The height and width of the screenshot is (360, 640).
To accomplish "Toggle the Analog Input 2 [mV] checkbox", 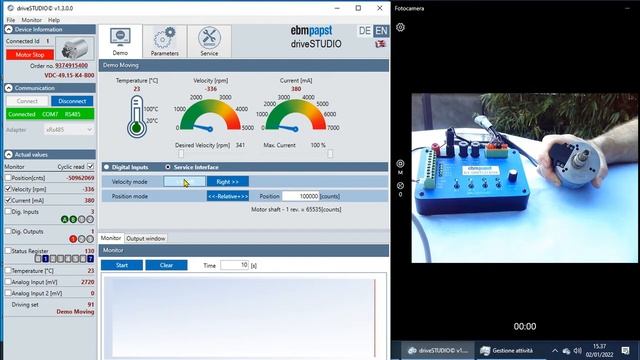I will tap(8, 293).
